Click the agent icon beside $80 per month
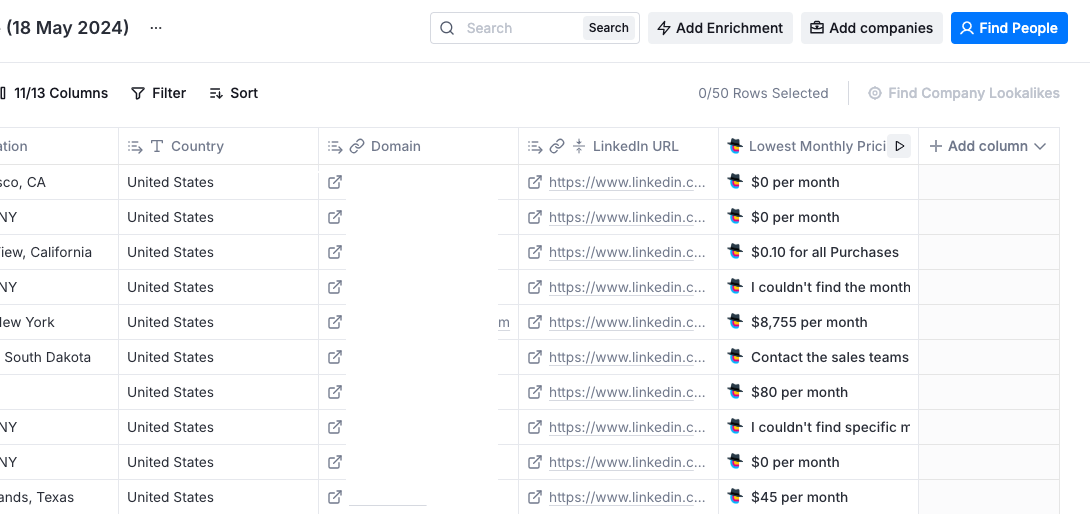 click(x=735, y=392)
